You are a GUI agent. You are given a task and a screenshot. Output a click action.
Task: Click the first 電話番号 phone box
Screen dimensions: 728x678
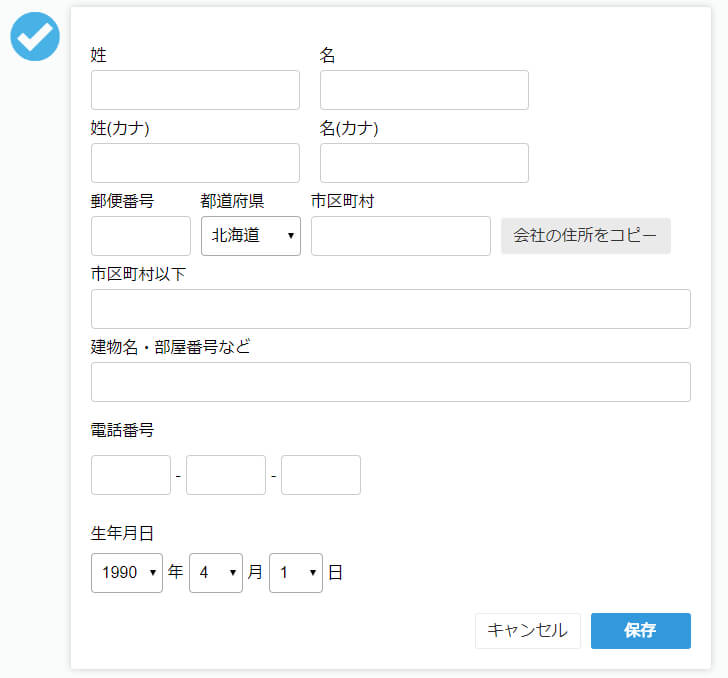[131, 475]
